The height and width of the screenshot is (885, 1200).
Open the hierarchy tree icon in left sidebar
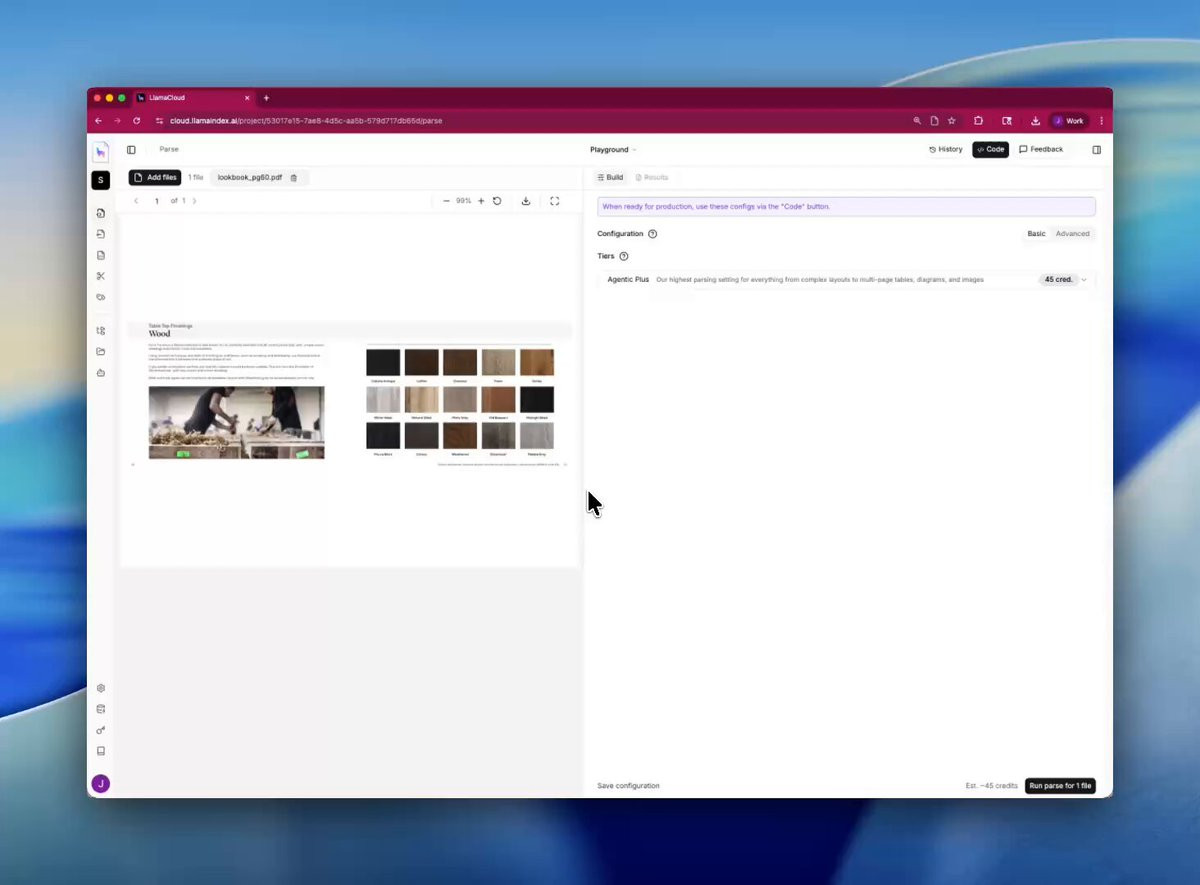coord(101,331)
